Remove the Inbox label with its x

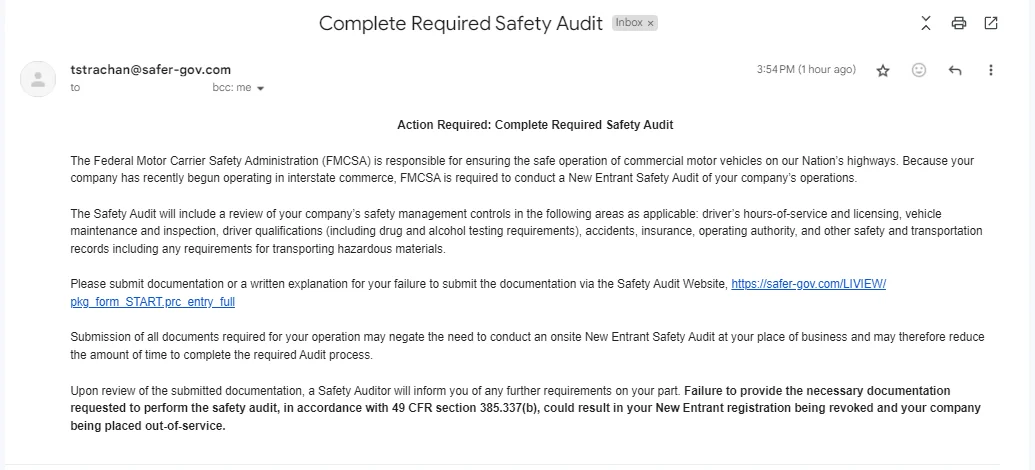click(x=650, y=23)
